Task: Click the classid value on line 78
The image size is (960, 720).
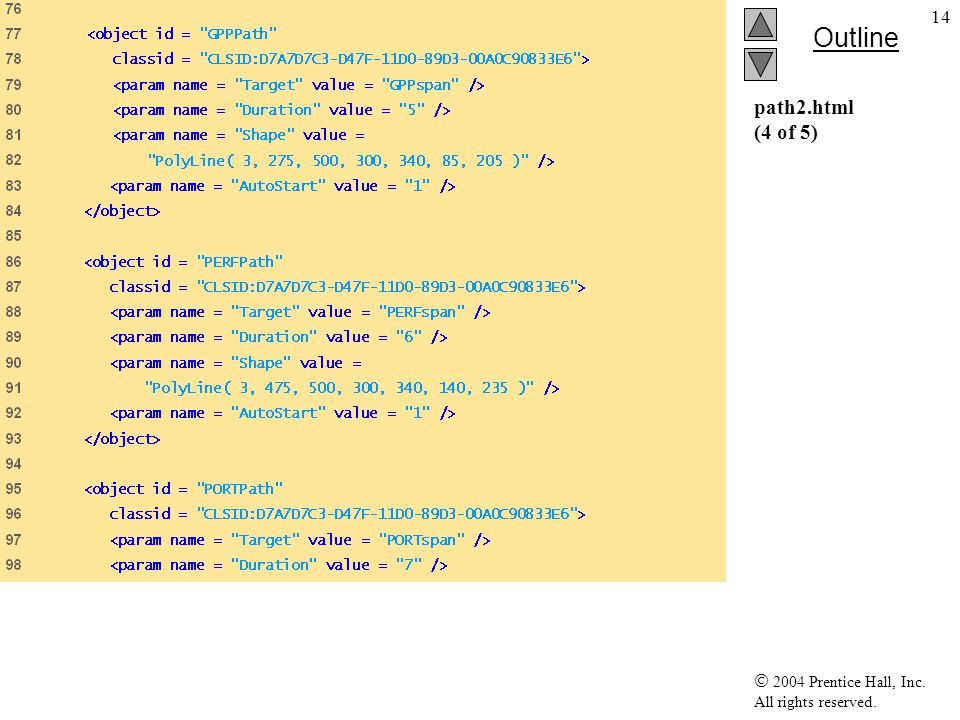Action: (390, 59)
